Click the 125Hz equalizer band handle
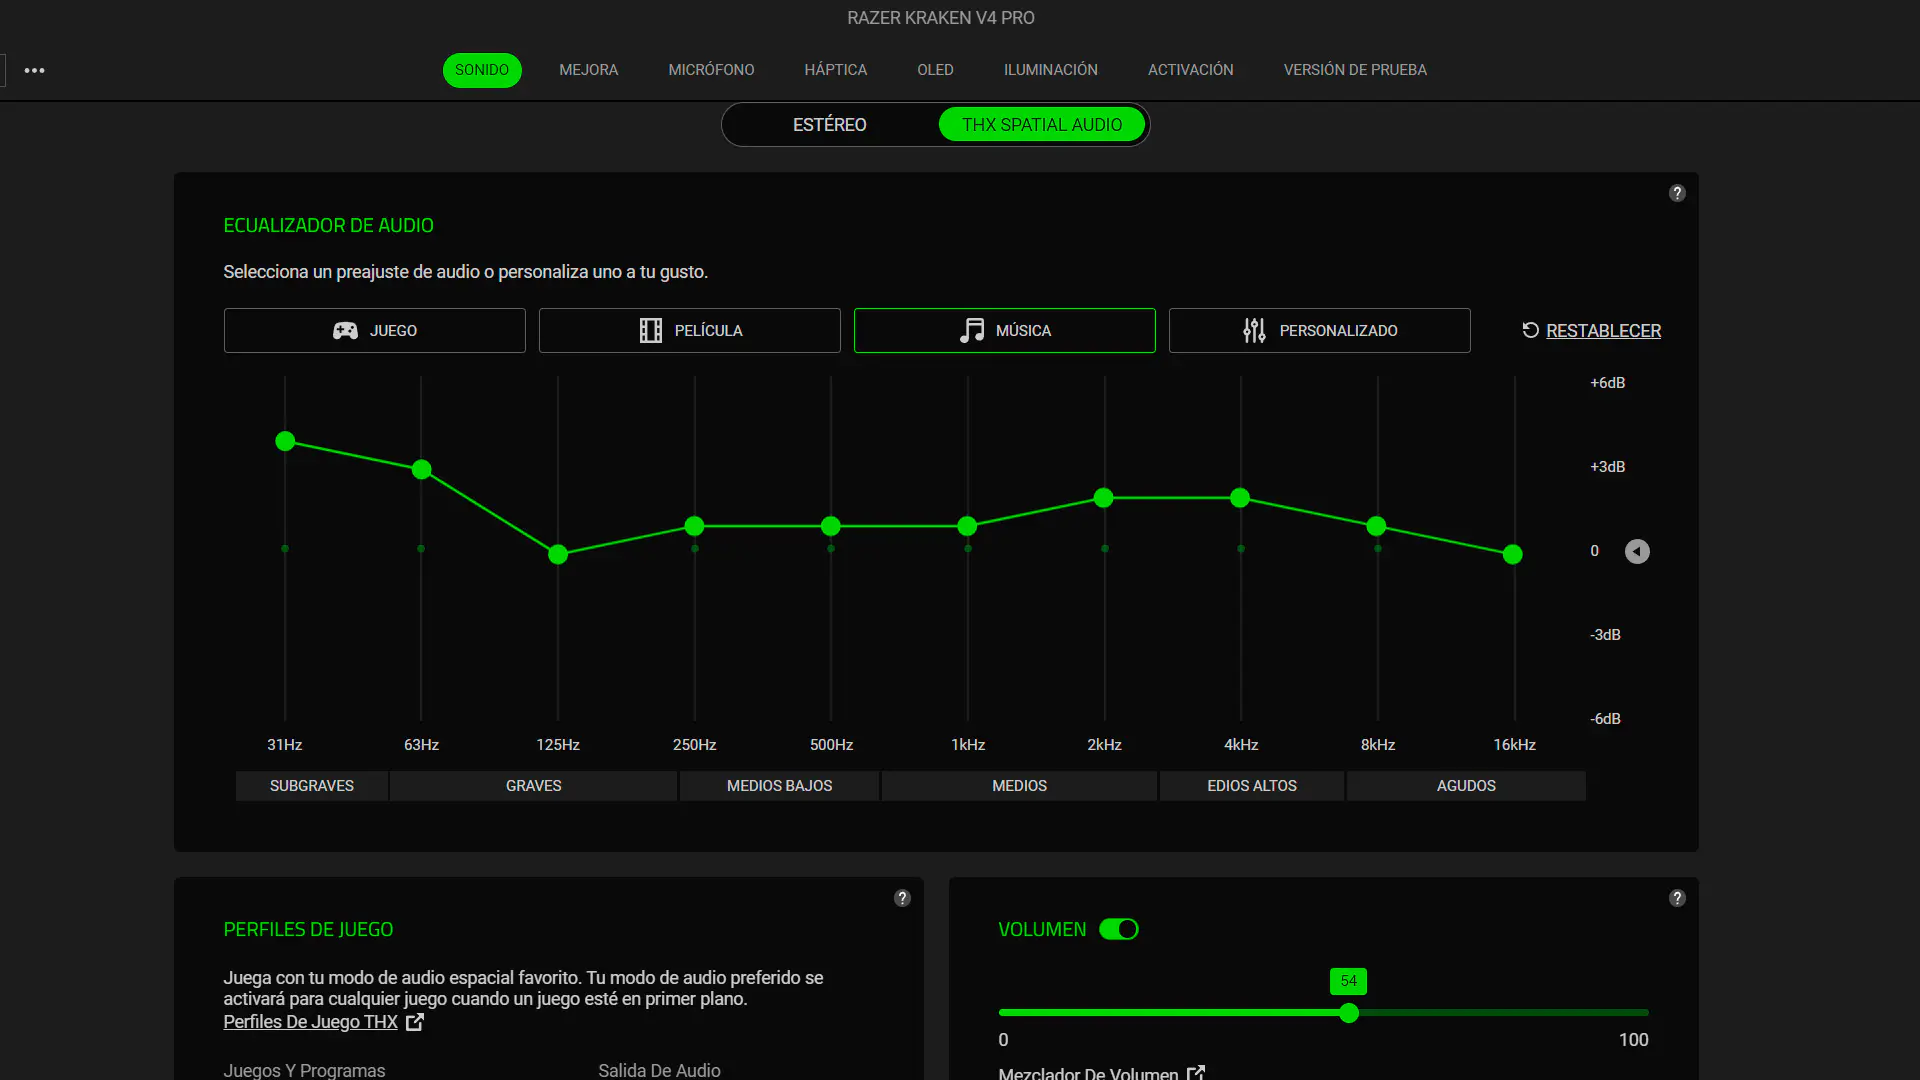Viewport: 1920px width, 1080px height. [x=558, y=554]
